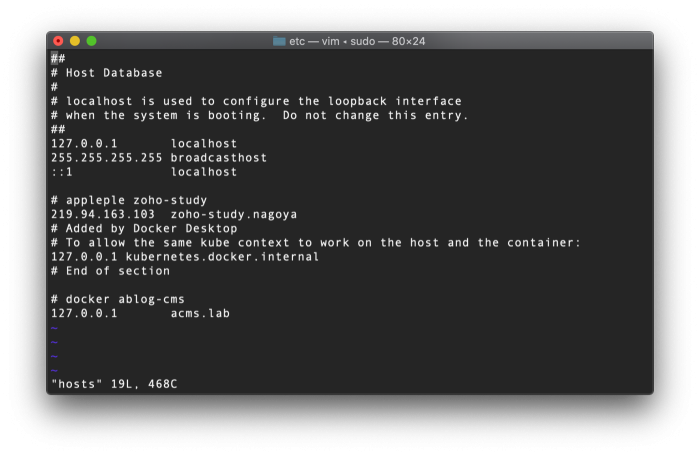The width and height of the screenshot is (700, 456).
Task: Click the 'zoho-study.nagoya' hostname
Action: coord(233,214)
